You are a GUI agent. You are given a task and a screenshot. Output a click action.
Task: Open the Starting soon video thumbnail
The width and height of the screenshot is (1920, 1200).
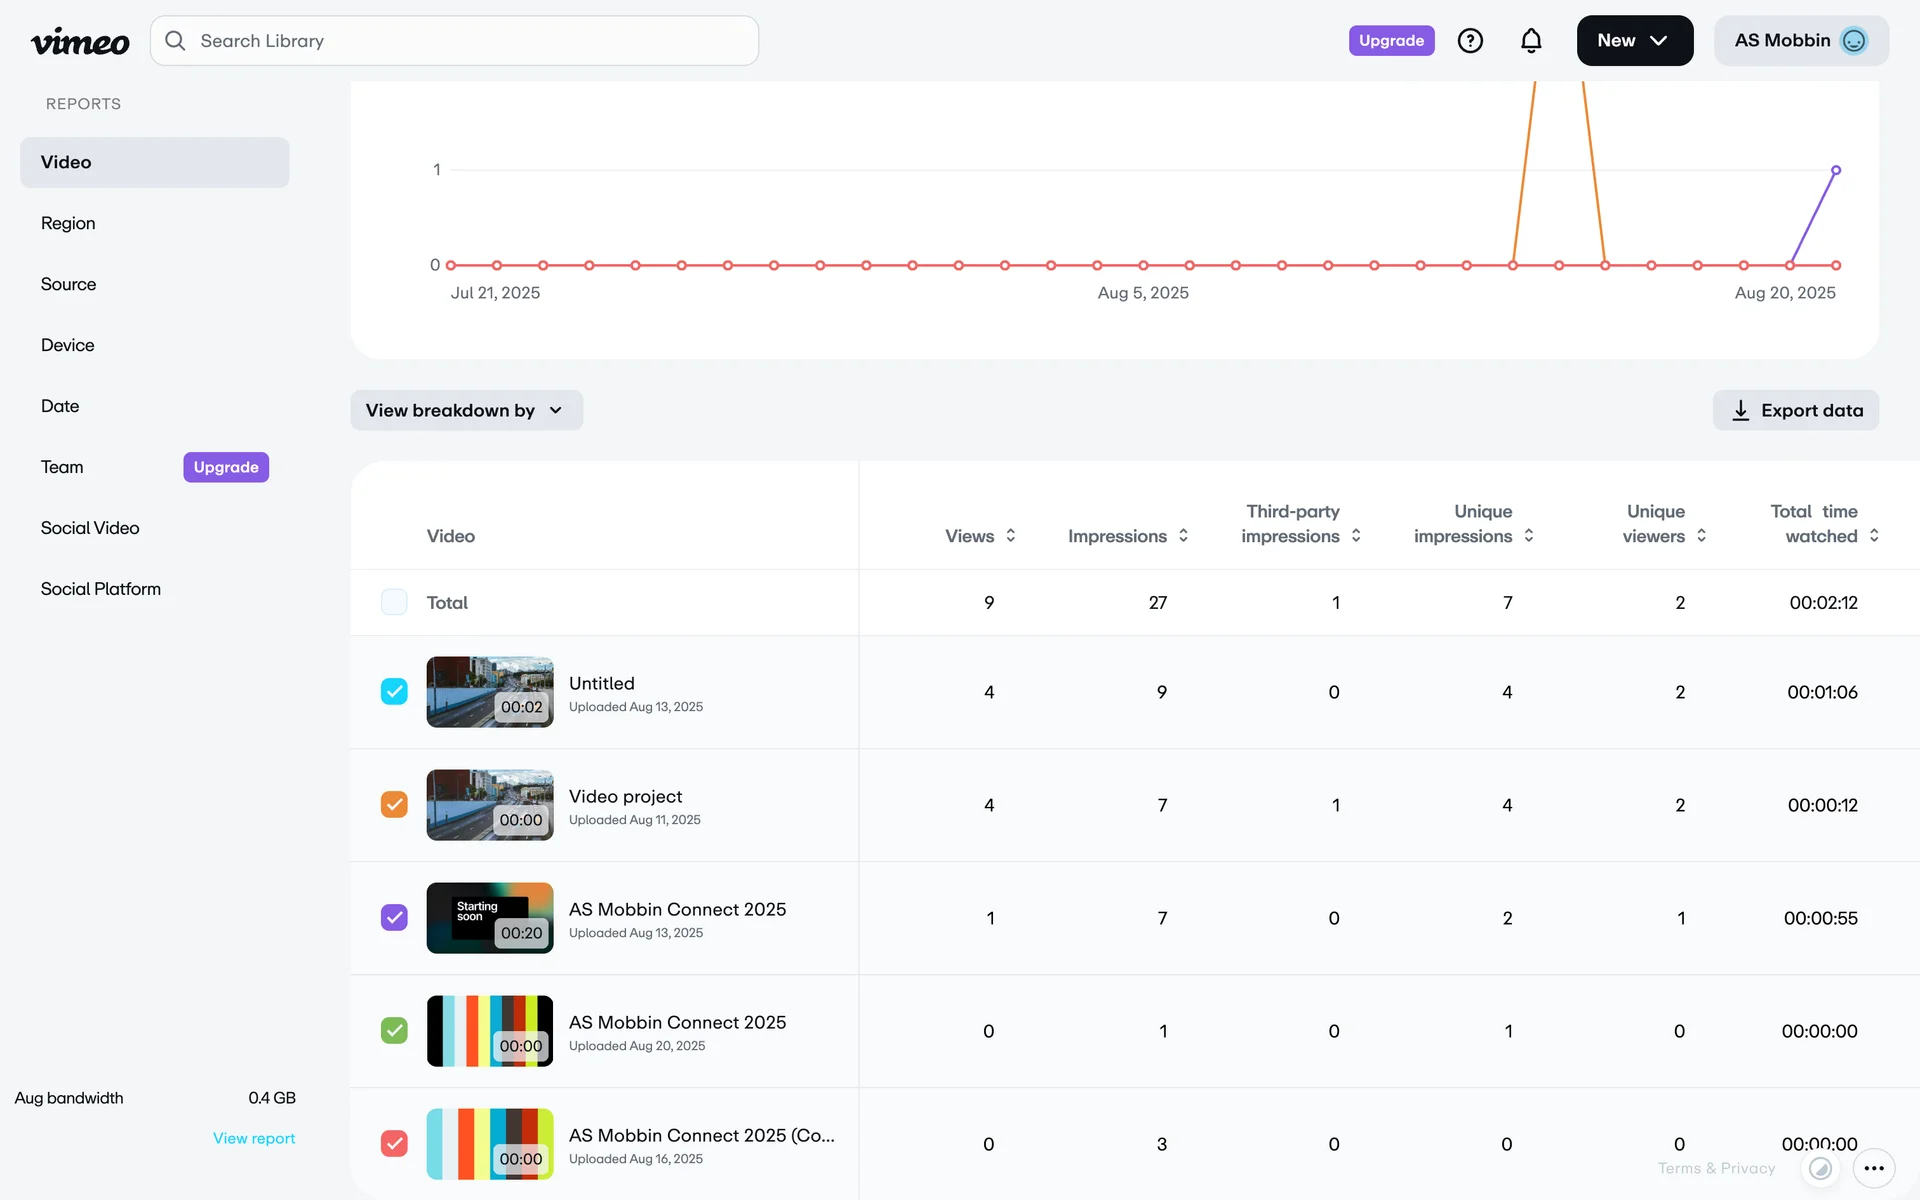[489, 918]
